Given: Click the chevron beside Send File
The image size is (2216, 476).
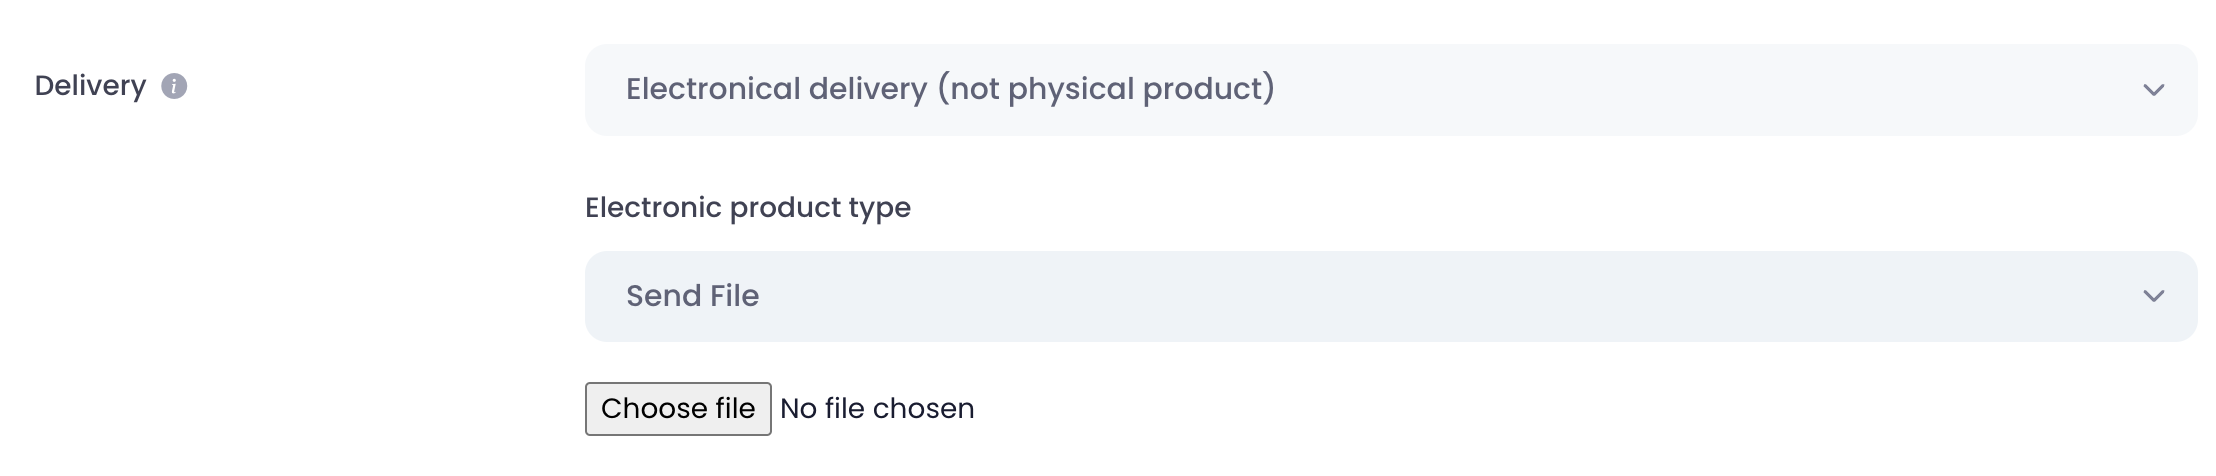Looking at the screenshot, I should click(2153, 296).
